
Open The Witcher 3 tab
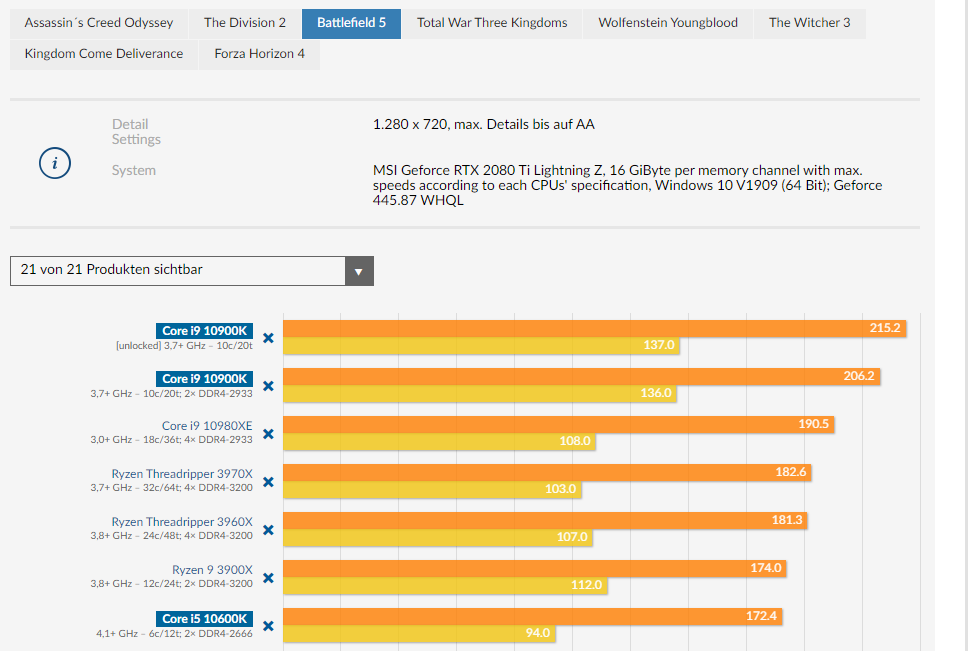coord(809,23)
